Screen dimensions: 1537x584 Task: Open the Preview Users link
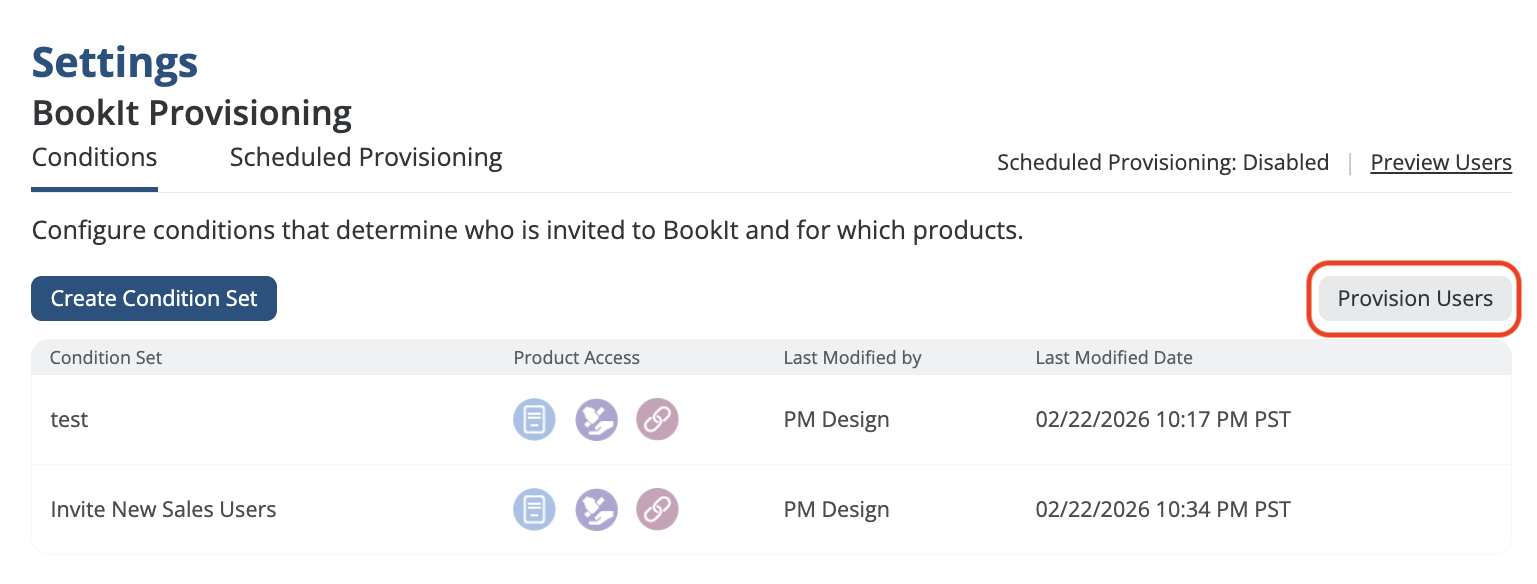click(x=1440, y=163)
